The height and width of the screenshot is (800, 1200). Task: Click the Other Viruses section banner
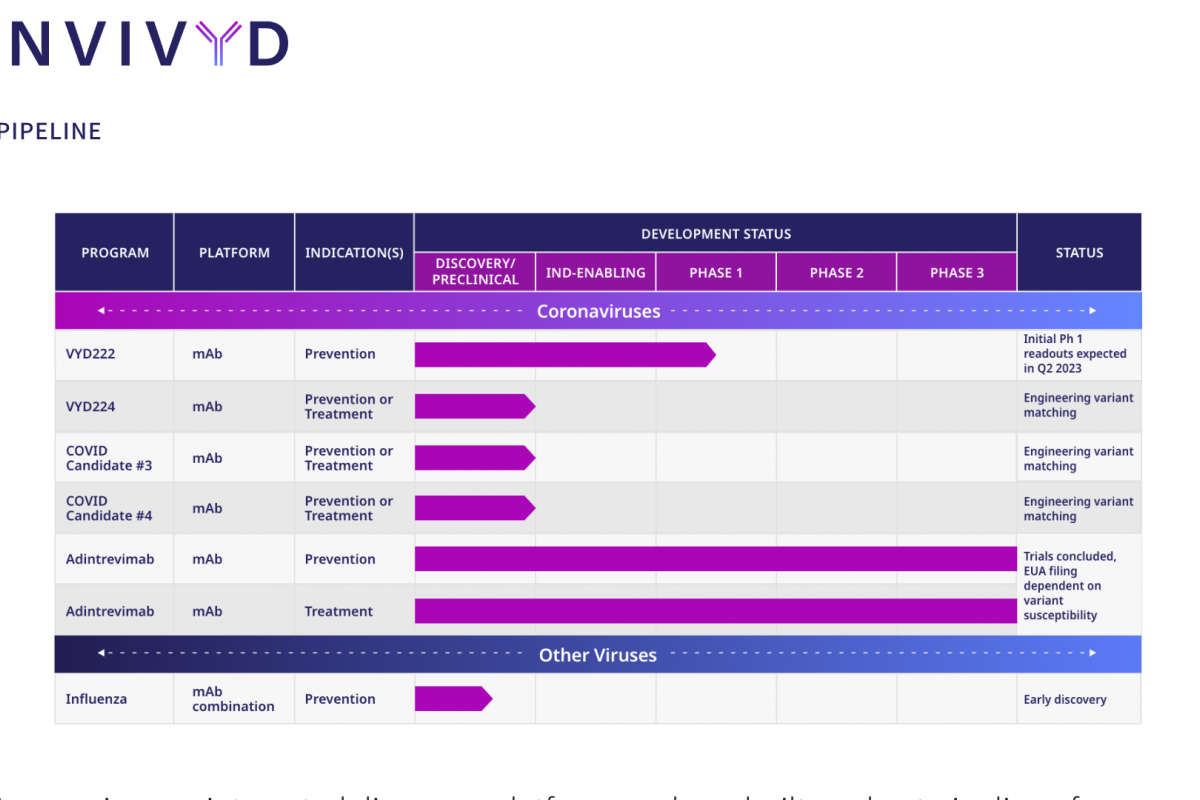tap(598, 655)
